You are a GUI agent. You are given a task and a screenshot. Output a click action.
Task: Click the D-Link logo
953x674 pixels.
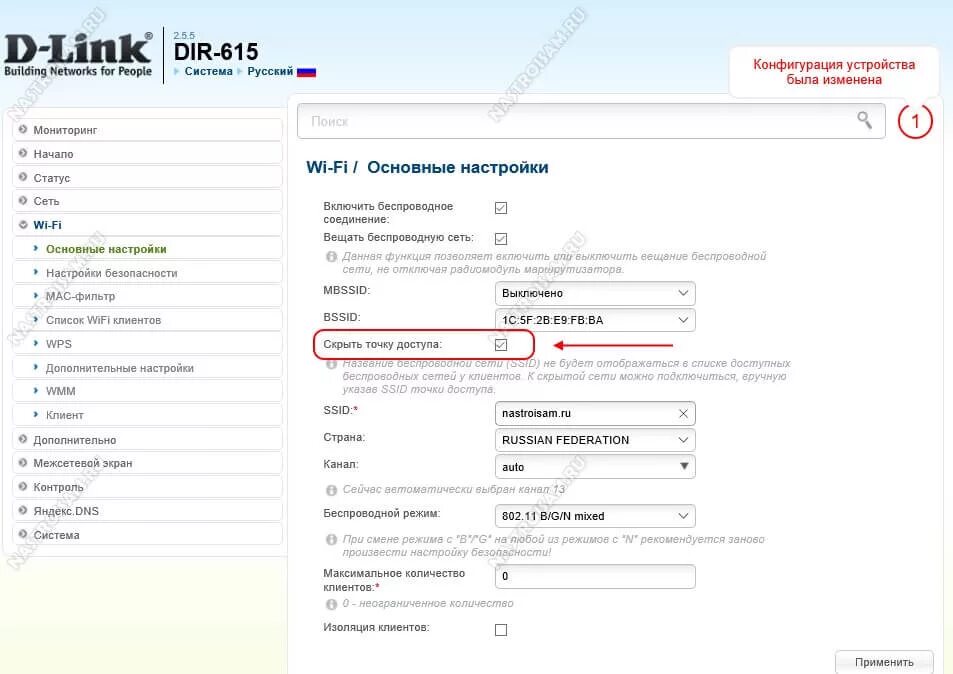point(78,55)
